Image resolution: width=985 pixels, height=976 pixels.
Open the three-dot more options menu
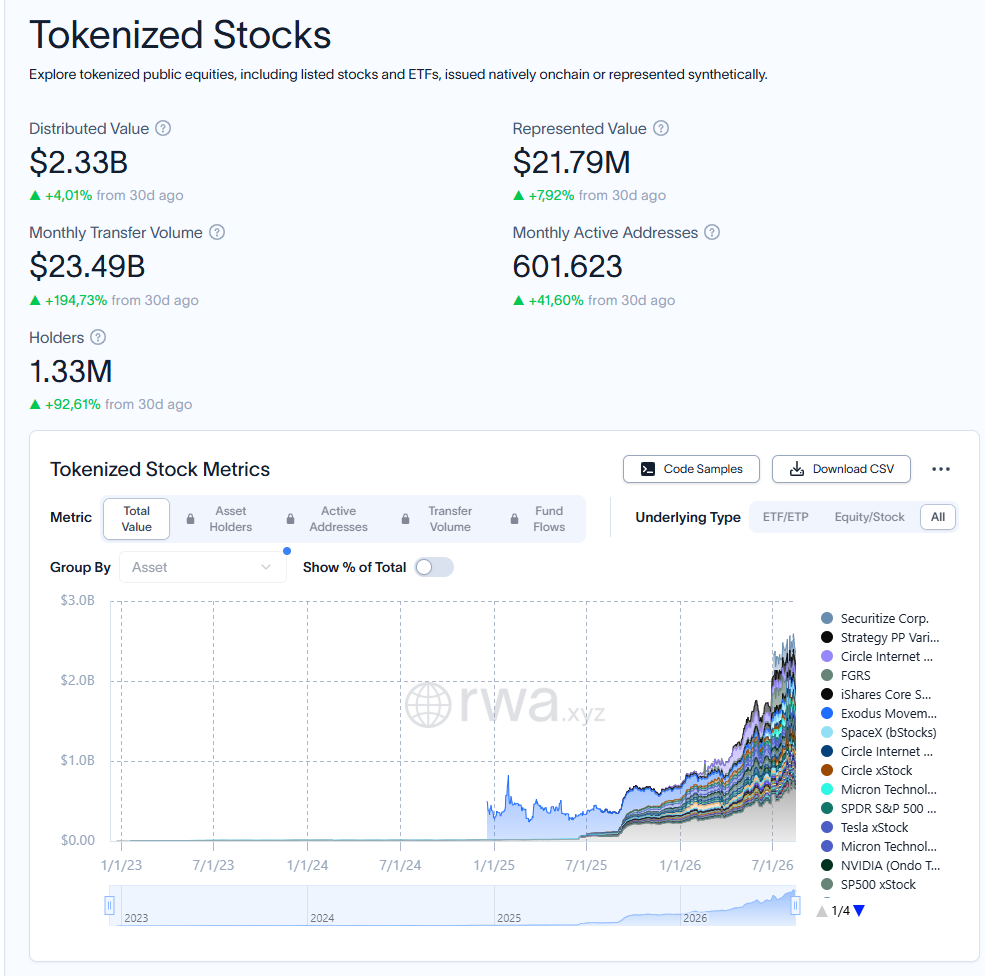click(x=940, y=469)
